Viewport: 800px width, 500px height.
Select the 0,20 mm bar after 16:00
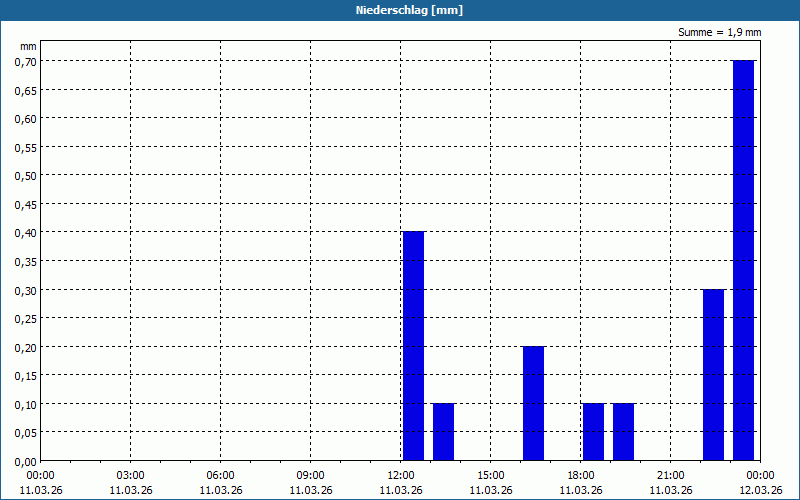(533, 404)
